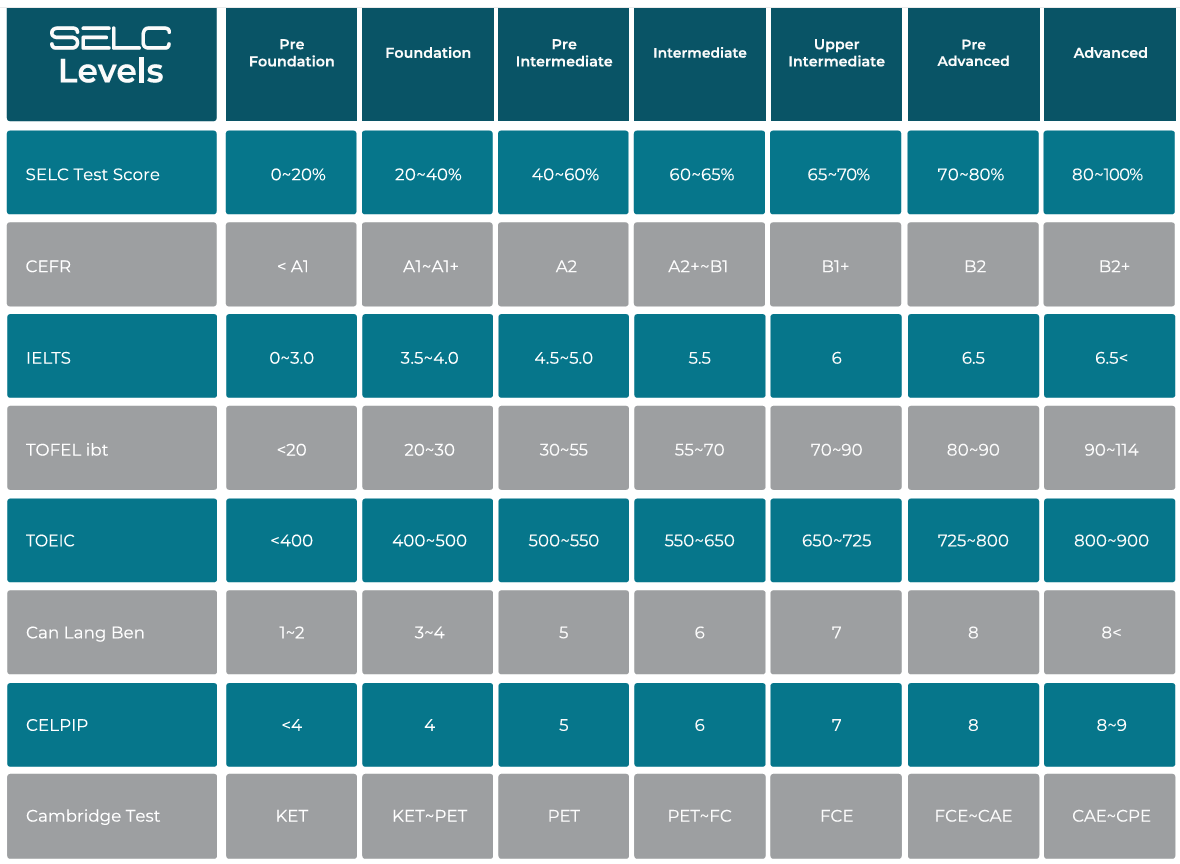This screenshot has width=1180, height=864.
Task: Click the SELC Levels logo header
Action: click(111, 64)
